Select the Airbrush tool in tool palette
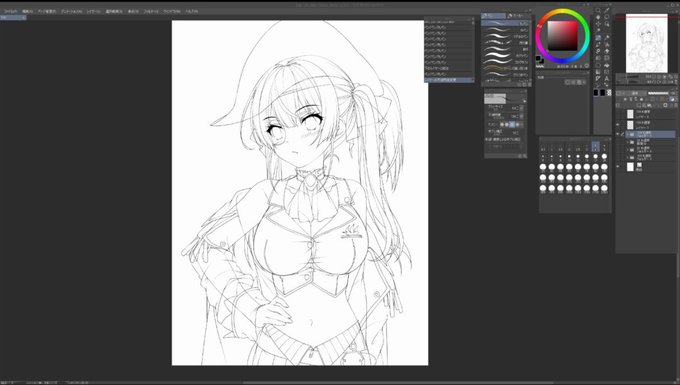The image size is (680, 385). point(607,45)
